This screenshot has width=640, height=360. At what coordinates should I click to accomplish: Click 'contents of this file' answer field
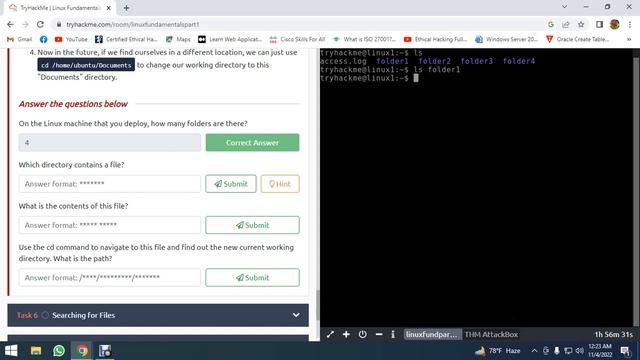click(109, 225)
